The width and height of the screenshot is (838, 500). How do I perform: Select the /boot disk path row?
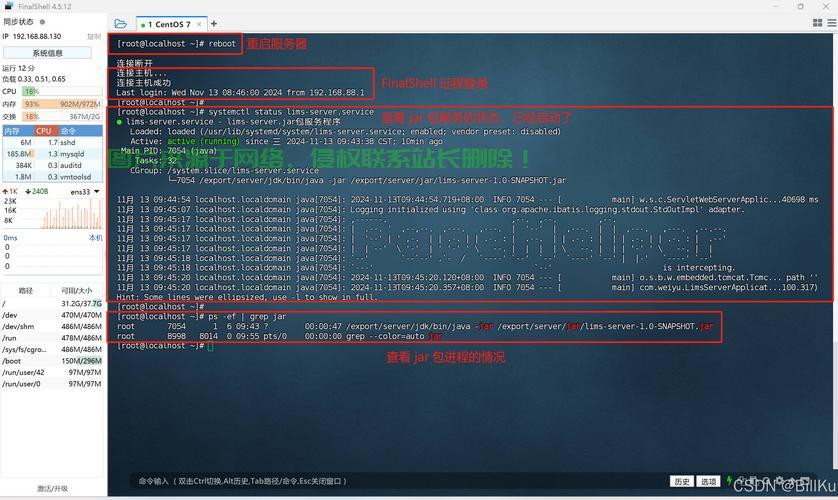(x=52, y=360)
